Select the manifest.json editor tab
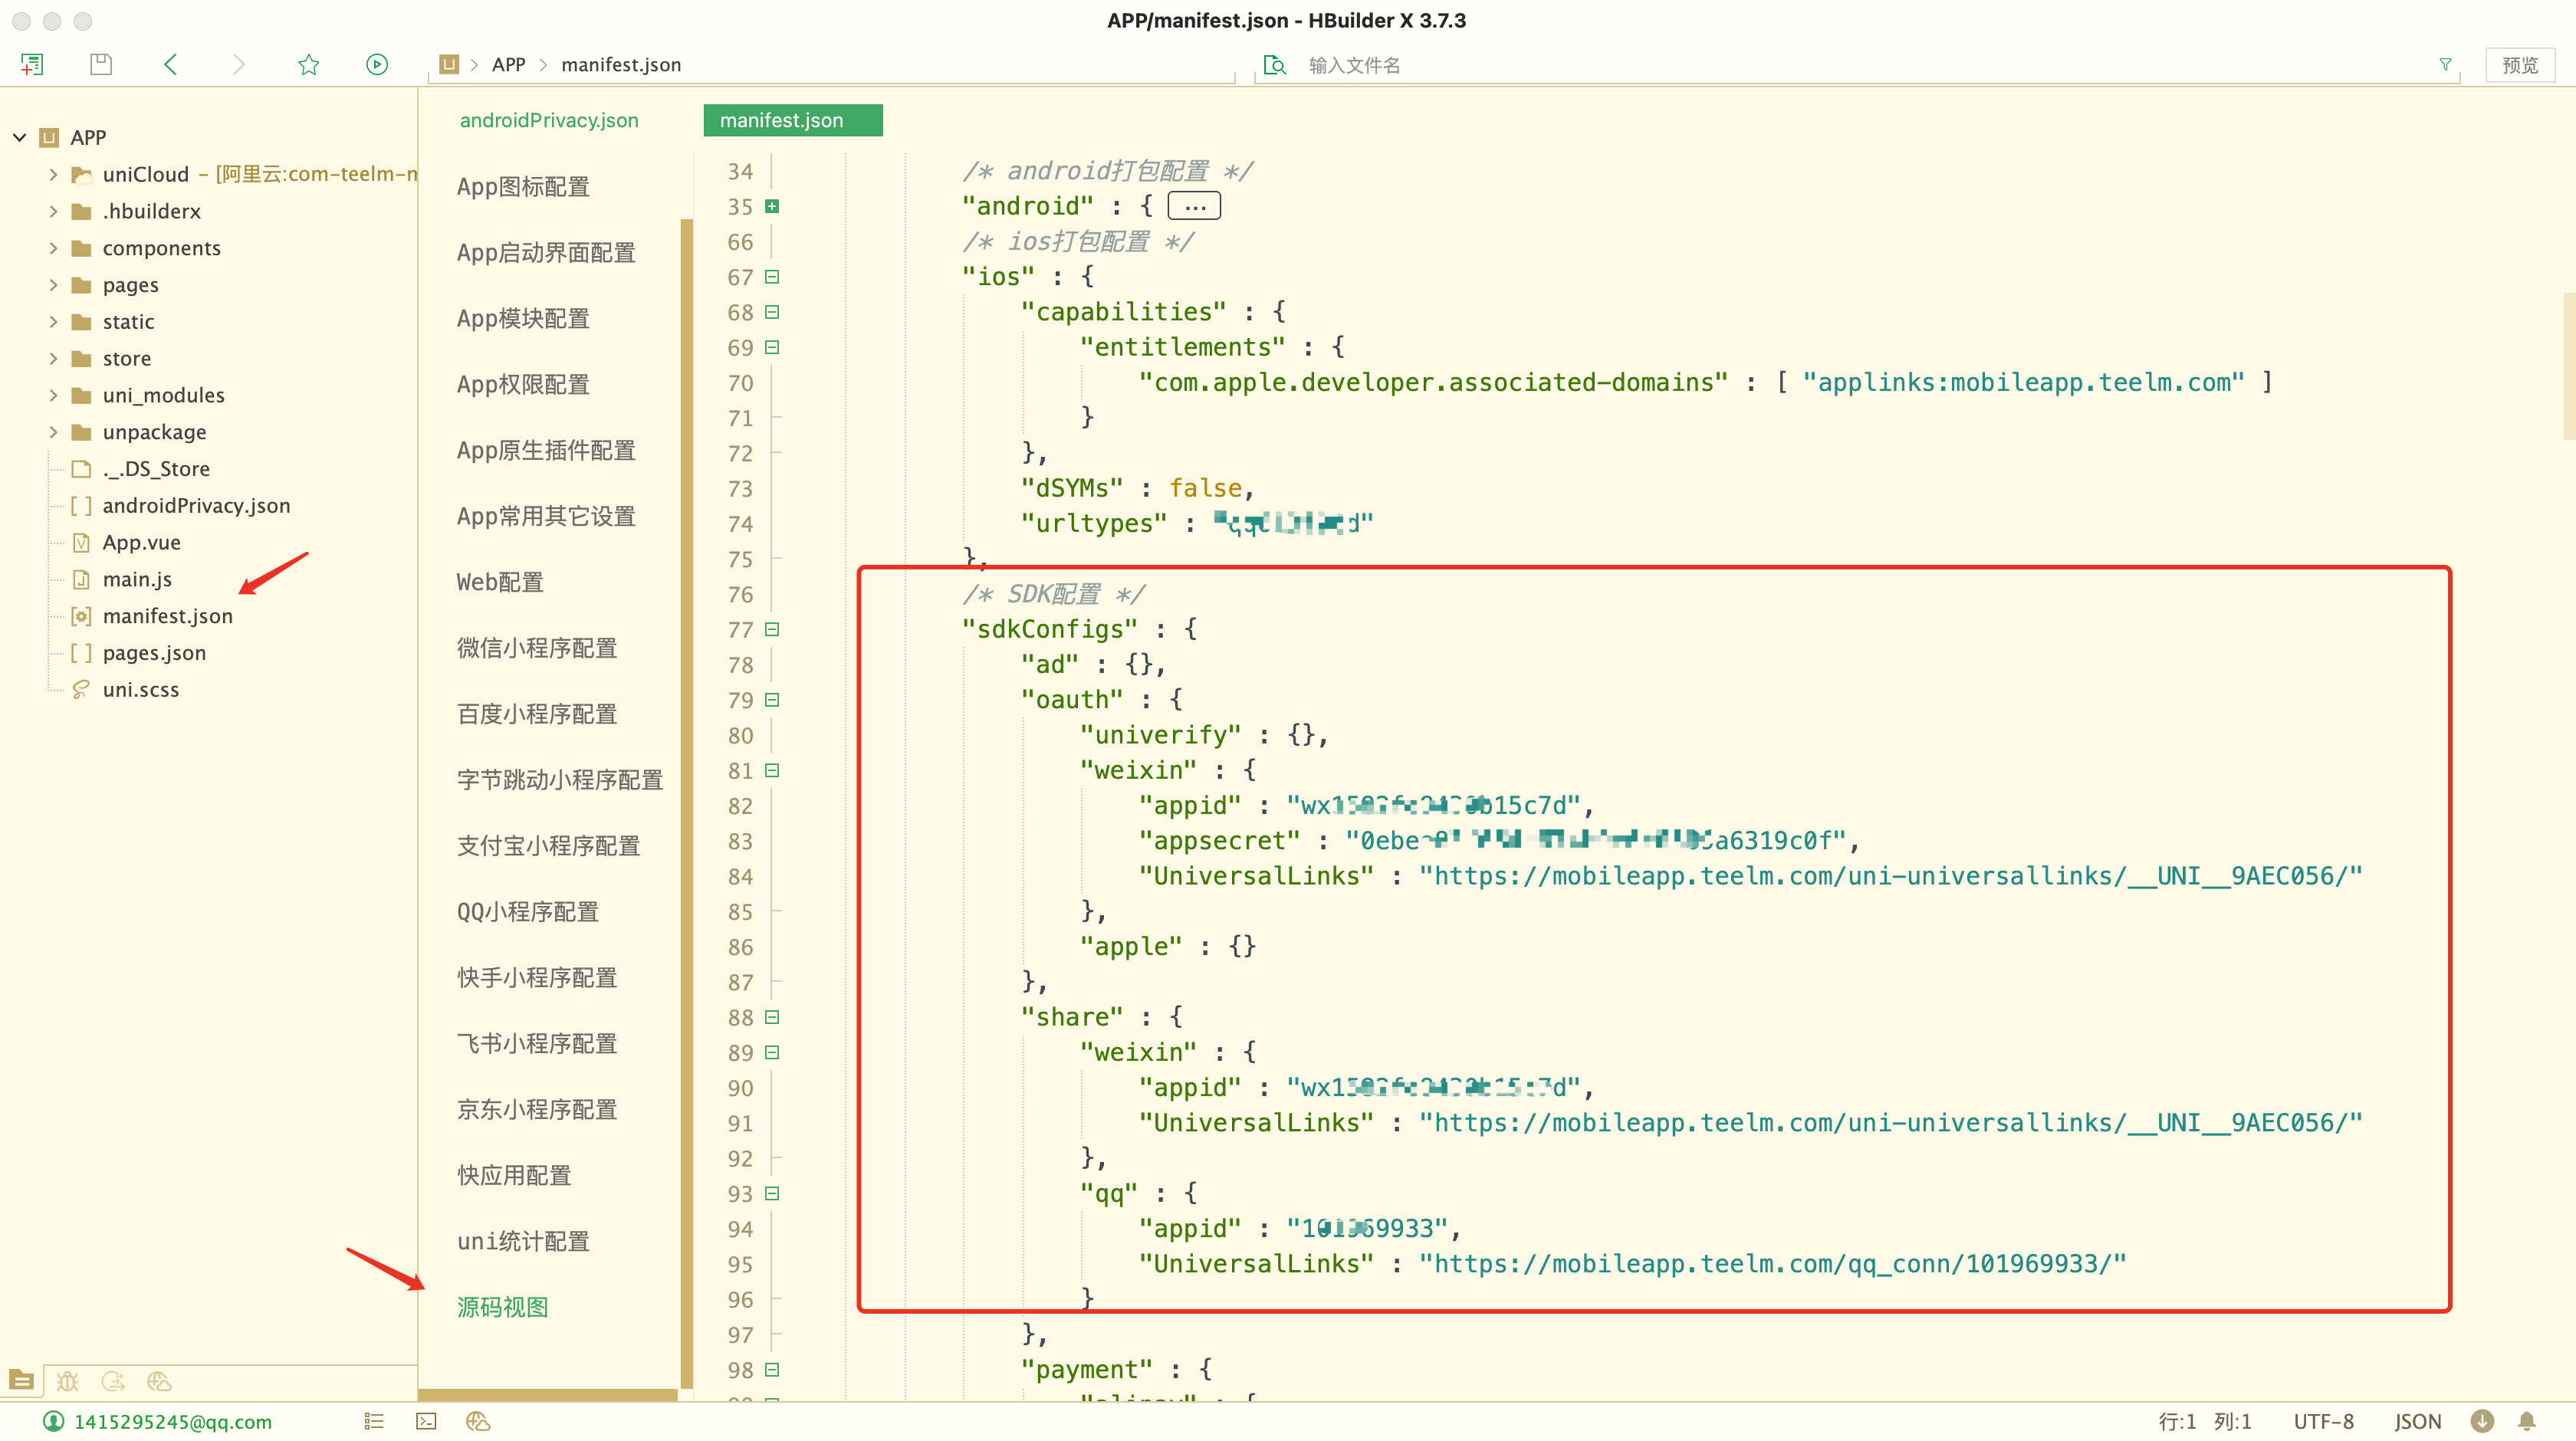2576x1441 pixels. coord(793,120)
